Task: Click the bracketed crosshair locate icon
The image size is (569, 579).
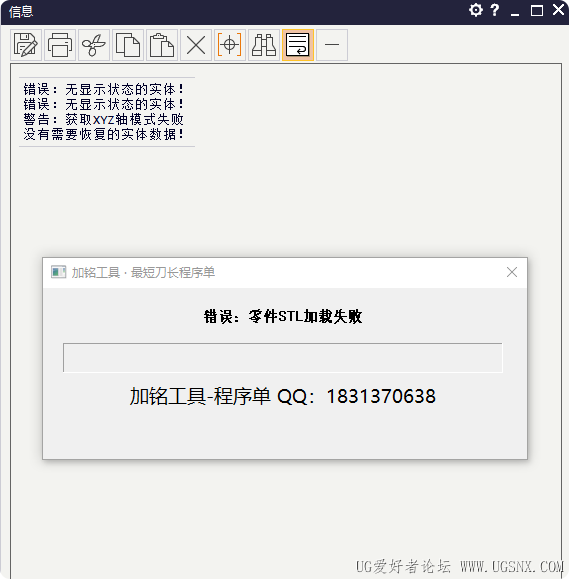Action: click(230, 45)
